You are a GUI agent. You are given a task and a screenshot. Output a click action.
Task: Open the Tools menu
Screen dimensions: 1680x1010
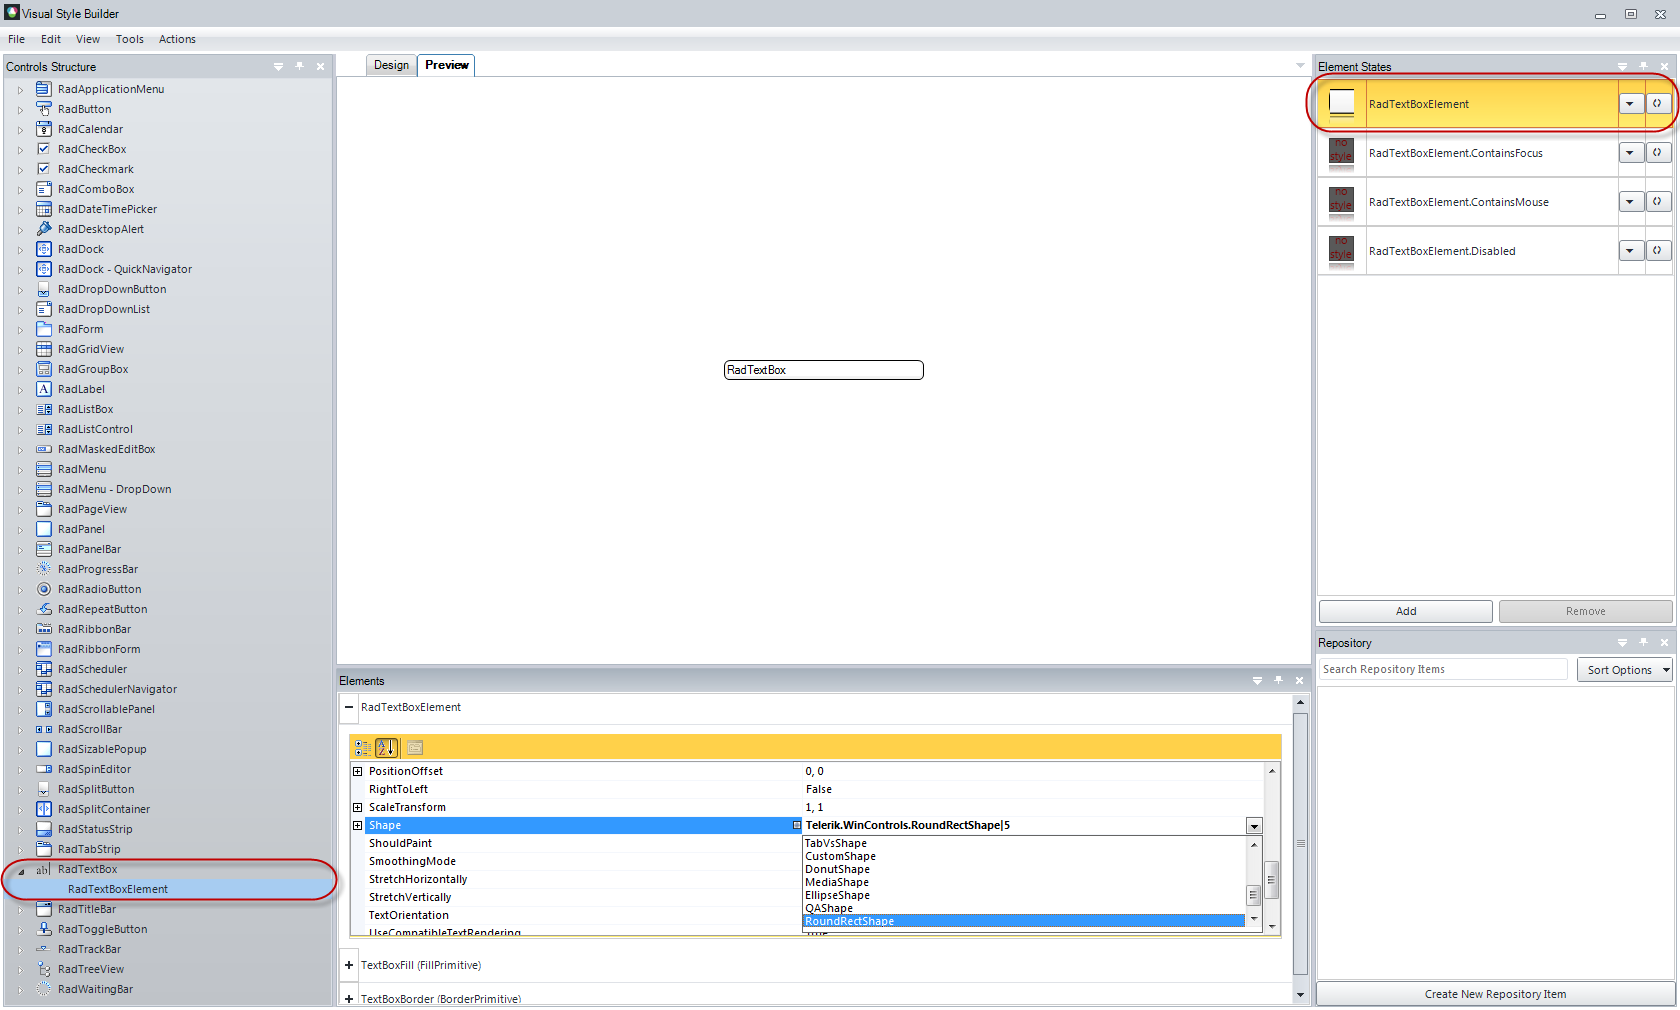[130, 39]
